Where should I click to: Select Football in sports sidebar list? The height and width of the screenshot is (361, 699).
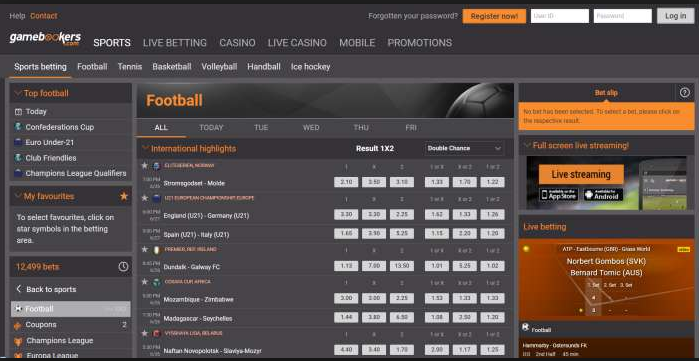click(x=70, y=309)
